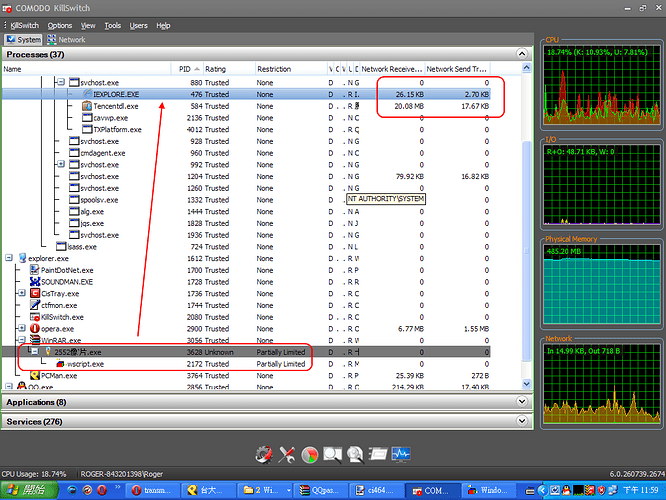Expand the opera.exe tree node
666x500 pixels.
[22, 328]
